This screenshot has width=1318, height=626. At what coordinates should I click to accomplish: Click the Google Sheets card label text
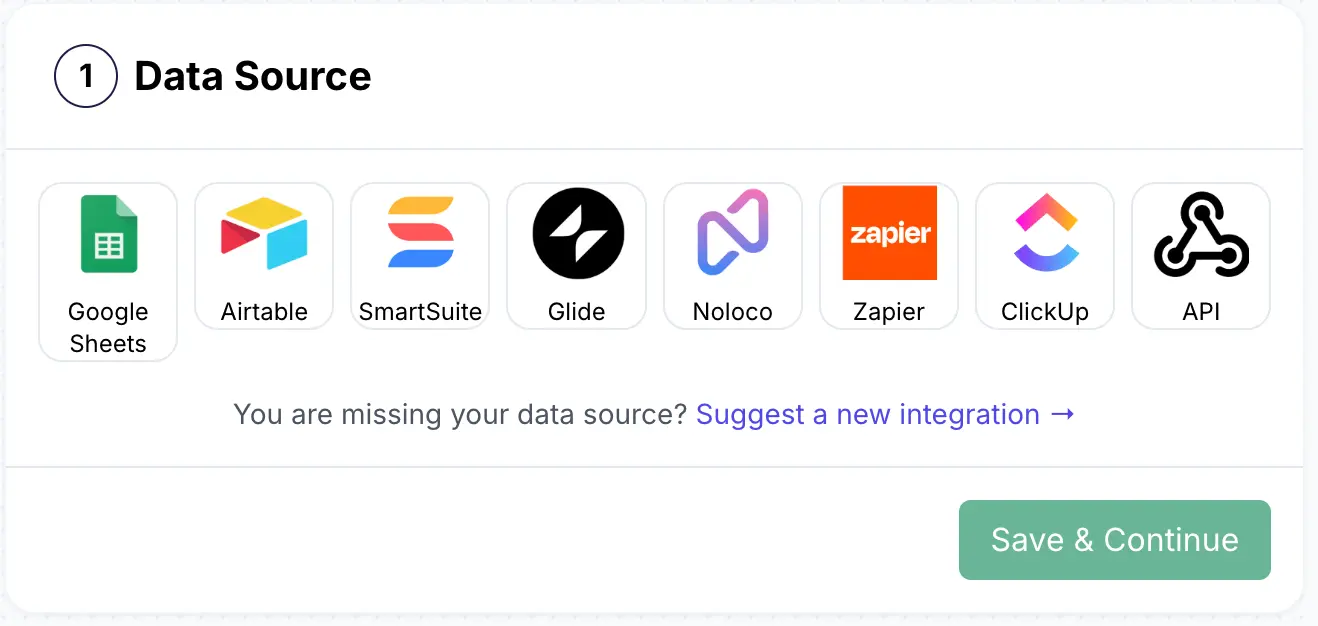107,327
